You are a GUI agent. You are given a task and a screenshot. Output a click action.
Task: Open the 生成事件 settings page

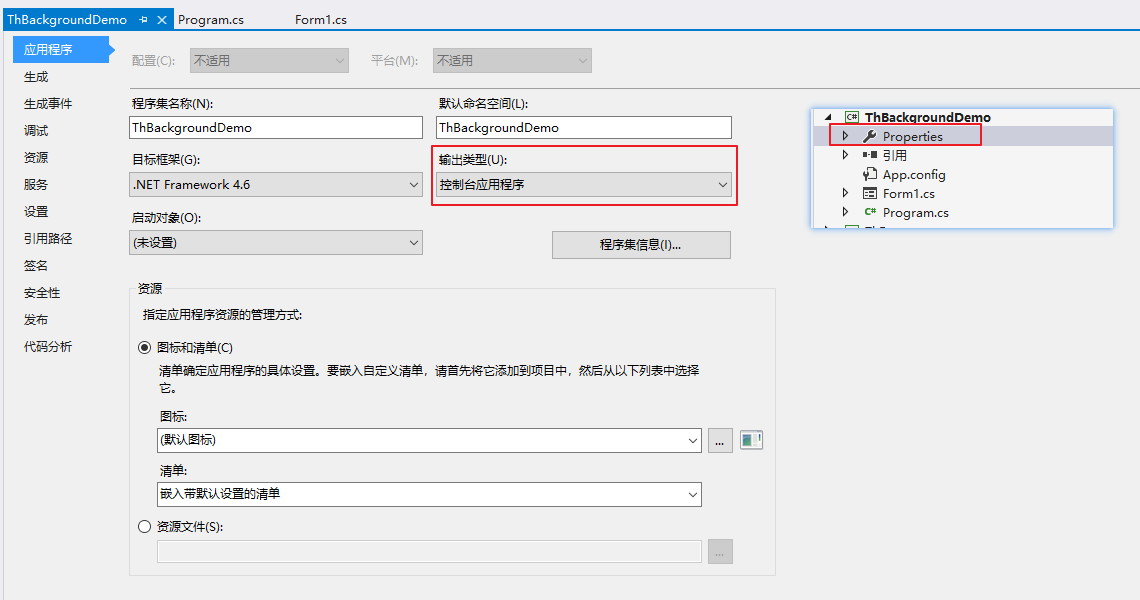(x=48, y=104)
